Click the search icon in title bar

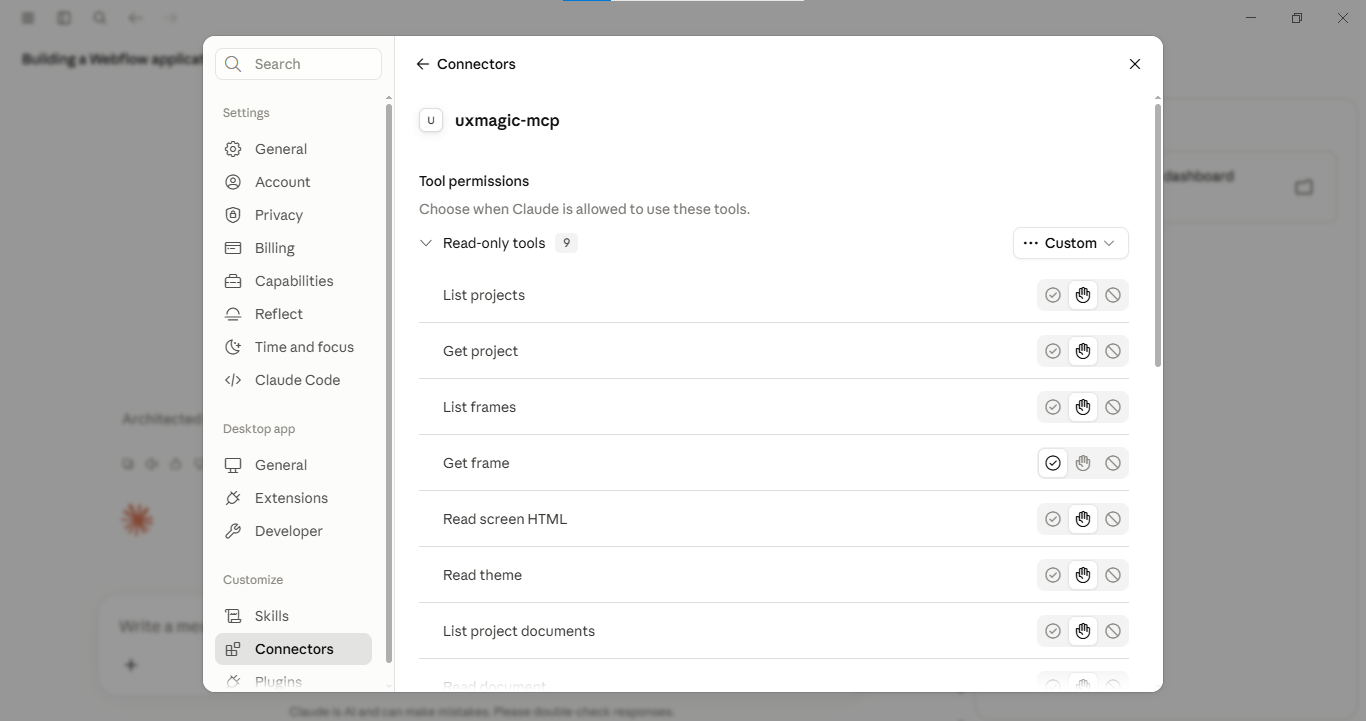[100, 18]
